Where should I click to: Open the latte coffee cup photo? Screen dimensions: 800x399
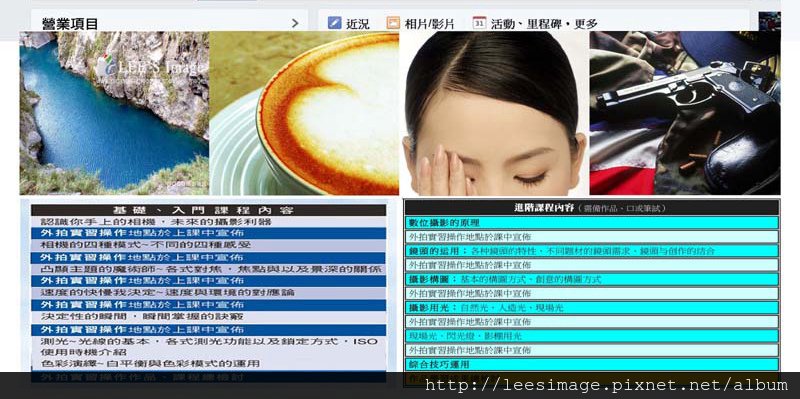point(304,113)
